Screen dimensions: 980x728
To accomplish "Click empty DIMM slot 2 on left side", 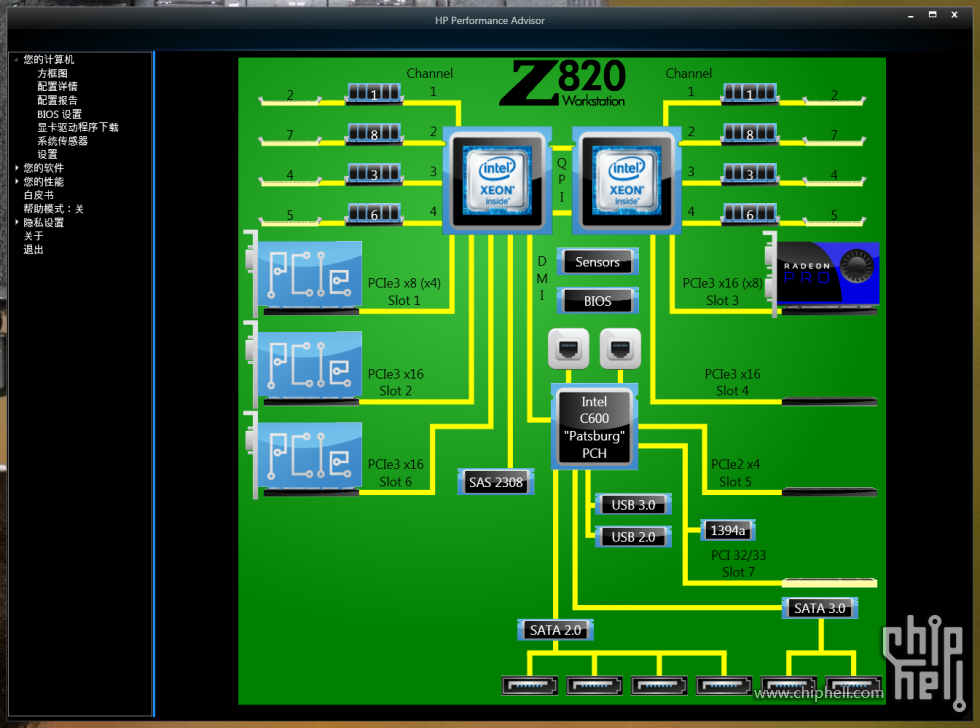I will pos(290,100).
